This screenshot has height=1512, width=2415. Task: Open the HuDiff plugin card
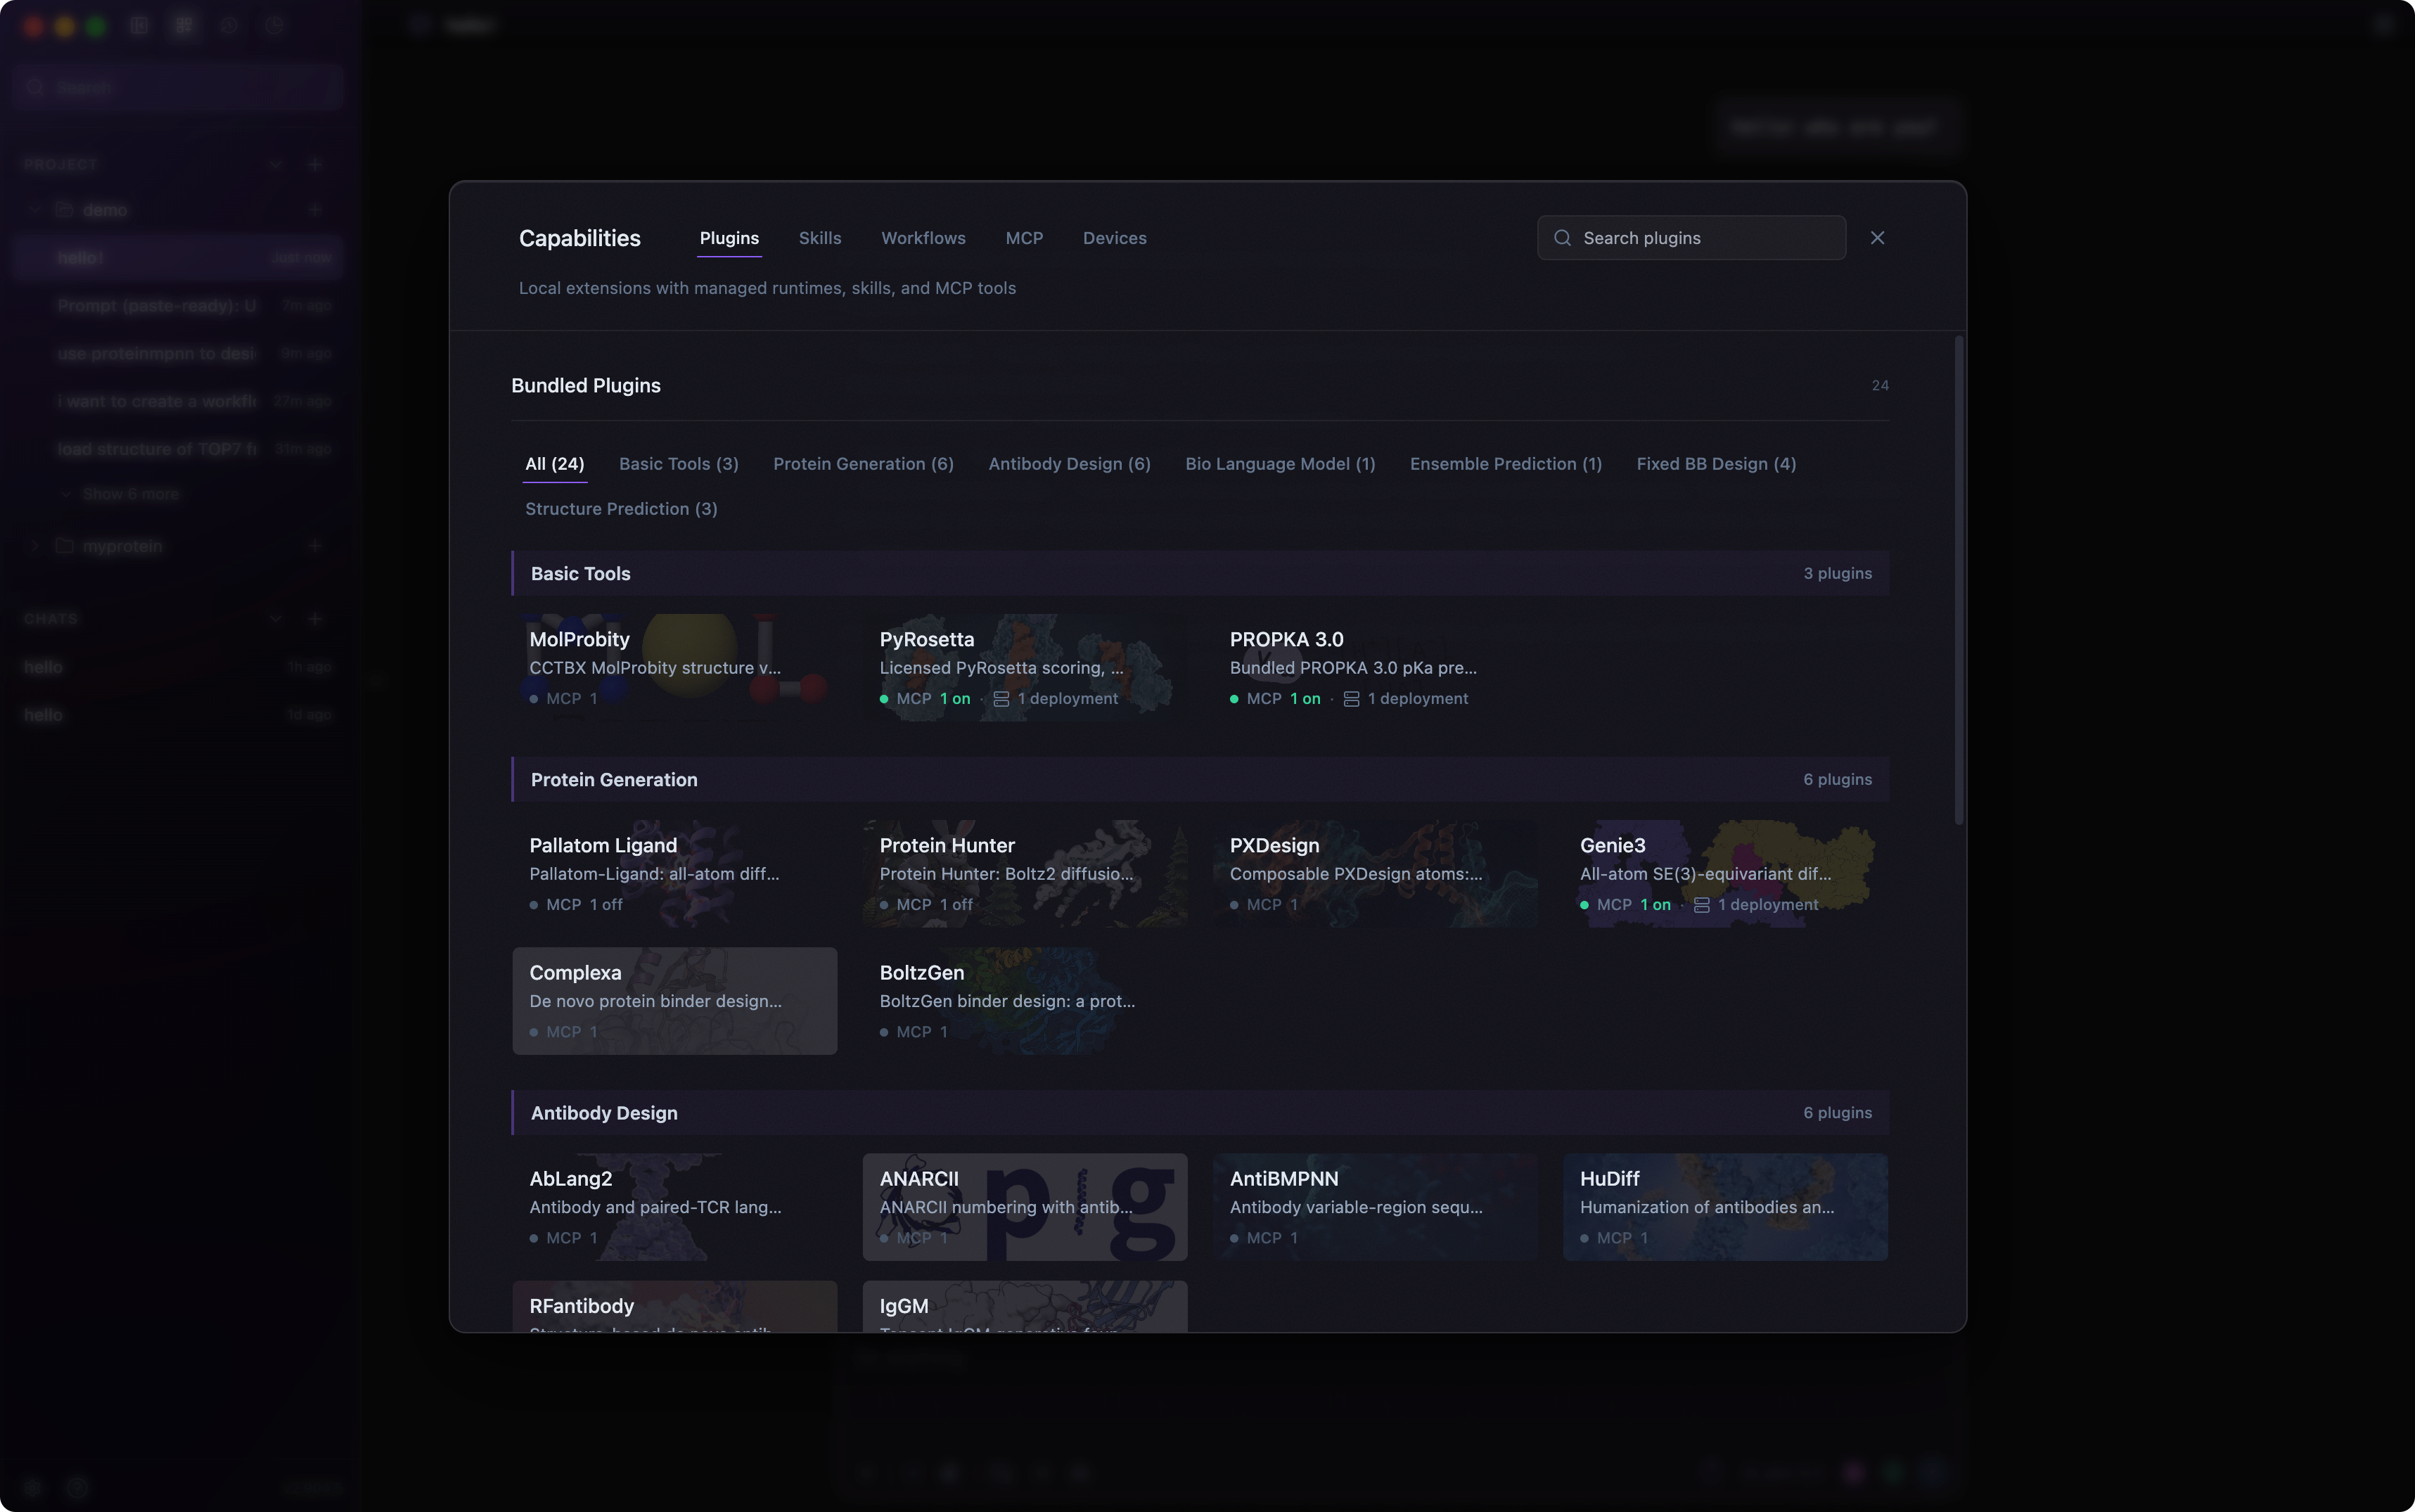coord(1725,1207)
